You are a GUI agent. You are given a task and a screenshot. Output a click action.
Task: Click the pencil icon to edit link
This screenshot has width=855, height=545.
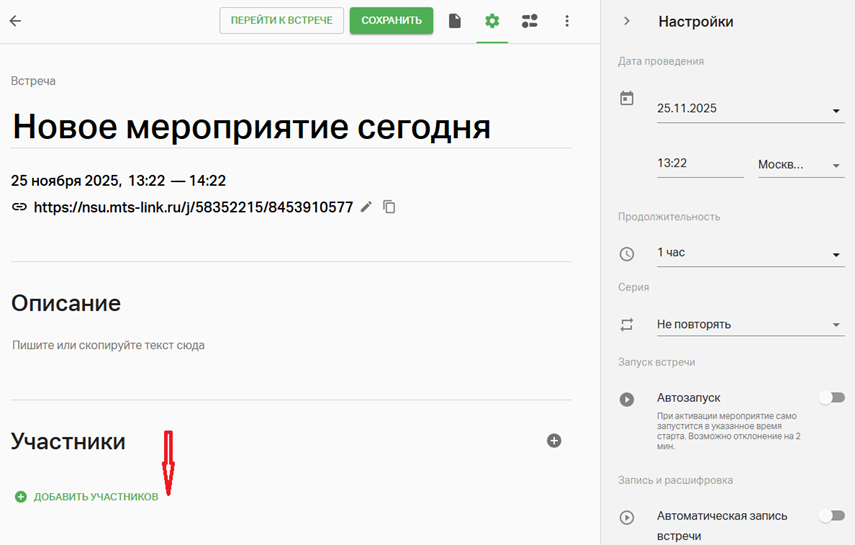(x=366, y=207)
